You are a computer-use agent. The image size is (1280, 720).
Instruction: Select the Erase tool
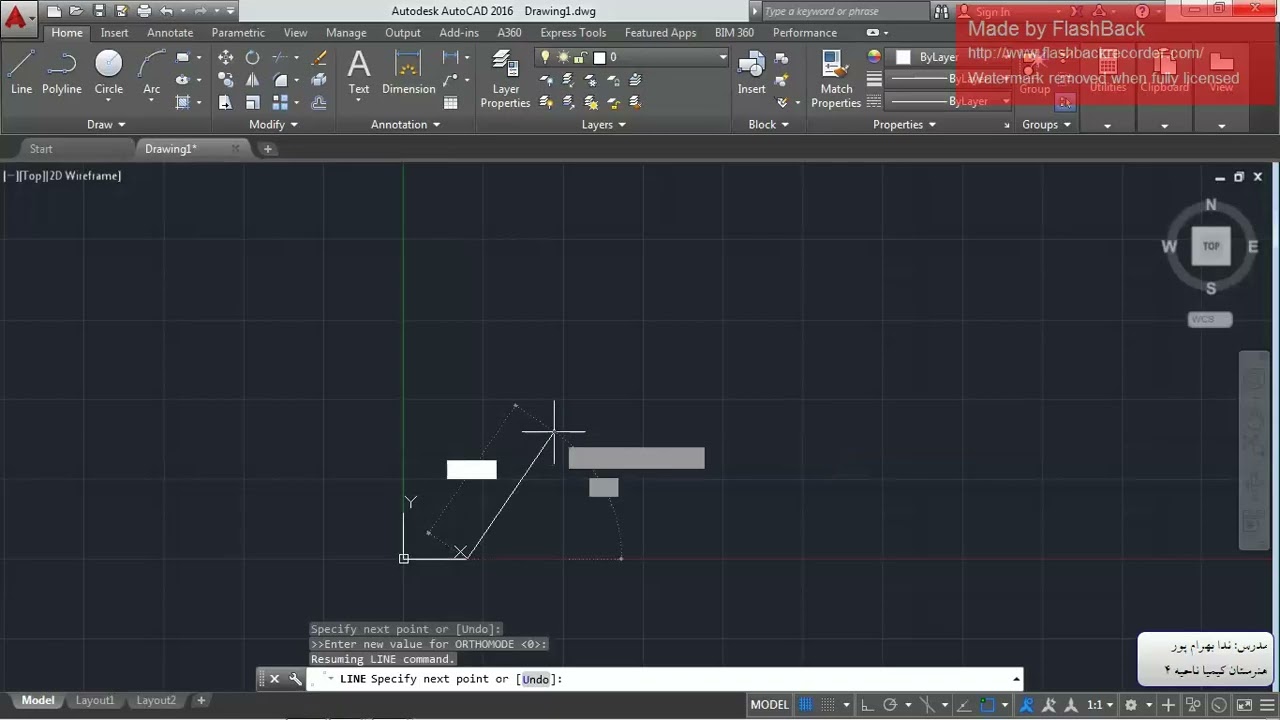[x=319, y=58]
